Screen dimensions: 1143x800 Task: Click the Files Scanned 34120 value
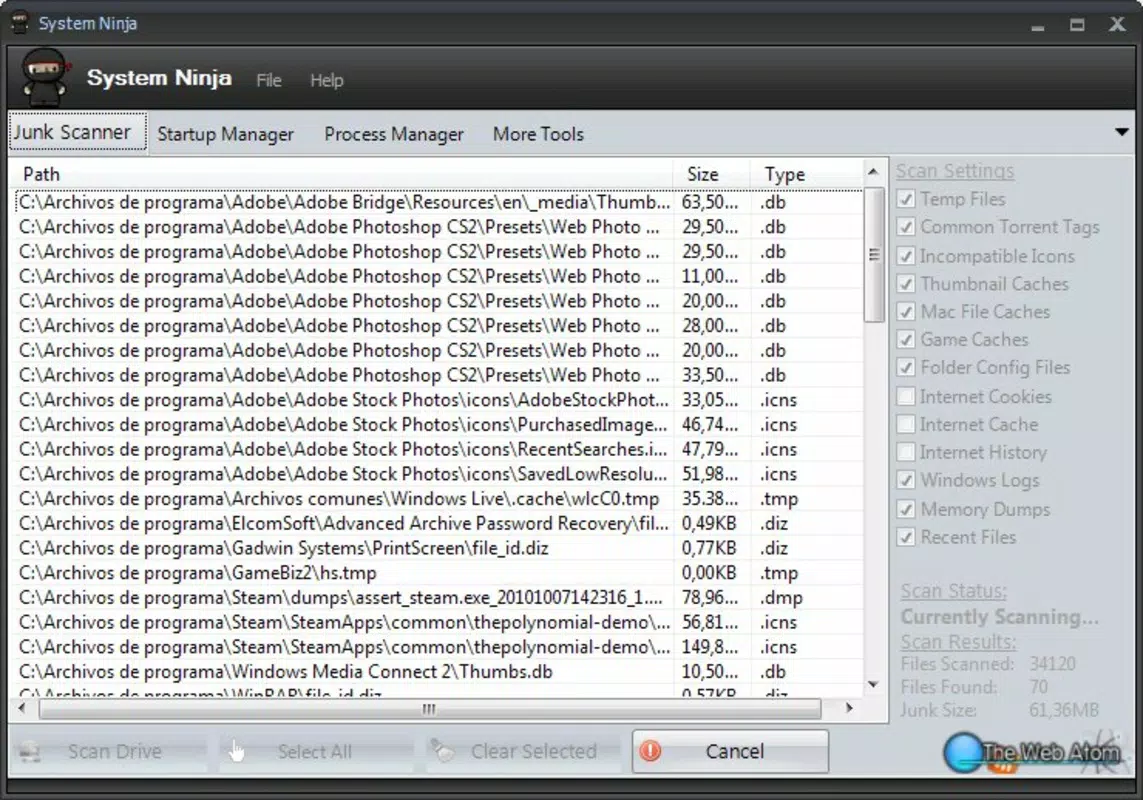point(1052,664)
